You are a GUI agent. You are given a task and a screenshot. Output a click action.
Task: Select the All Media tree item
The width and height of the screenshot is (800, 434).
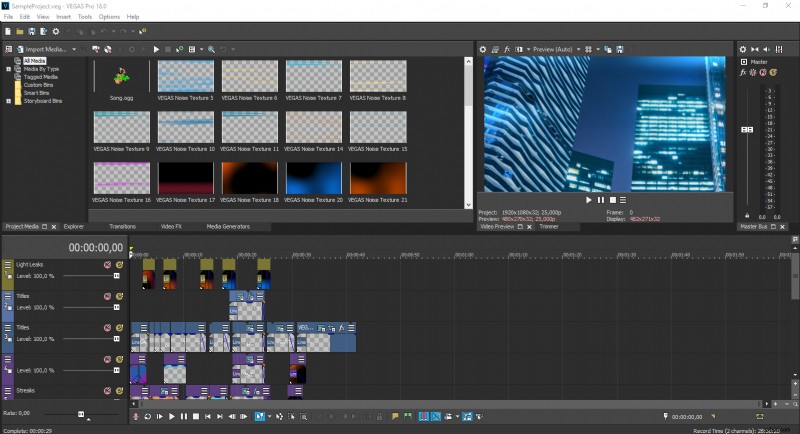click(34, 61)
